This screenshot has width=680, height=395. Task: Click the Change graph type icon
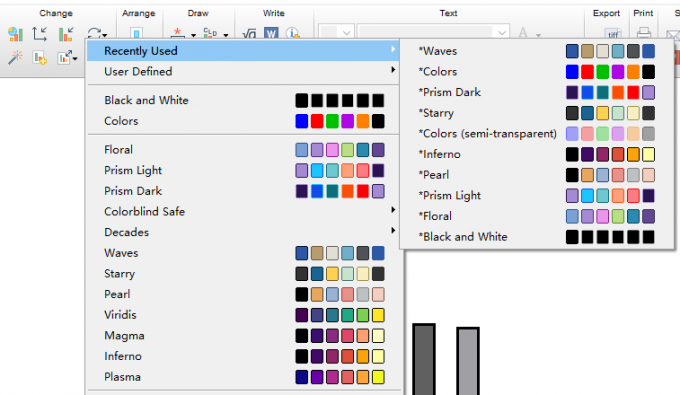point(15,33)
